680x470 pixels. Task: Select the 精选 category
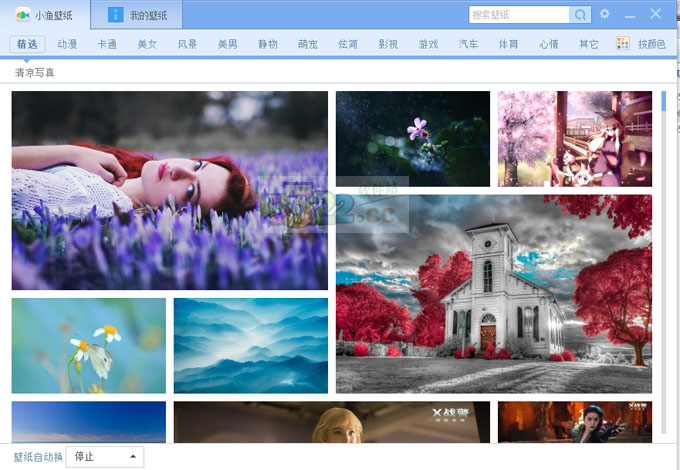coord(27,44)
